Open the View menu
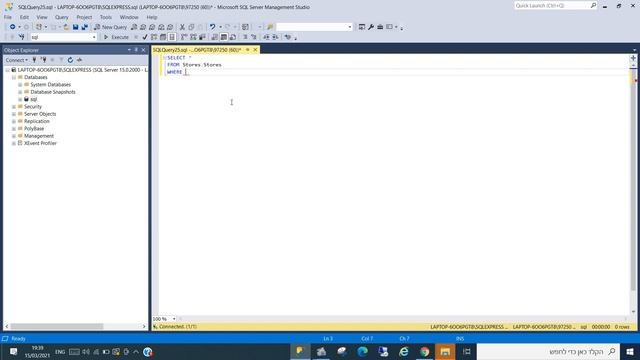640x360 pixels. point(42,17)
